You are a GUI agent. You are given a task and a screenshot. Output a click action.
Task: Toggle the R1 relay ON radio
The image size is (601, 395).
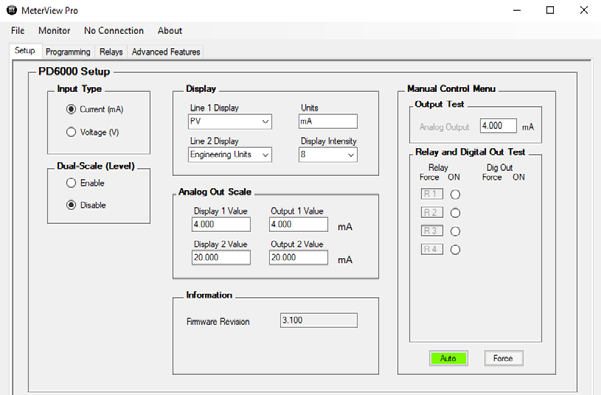tap(455, 195)
